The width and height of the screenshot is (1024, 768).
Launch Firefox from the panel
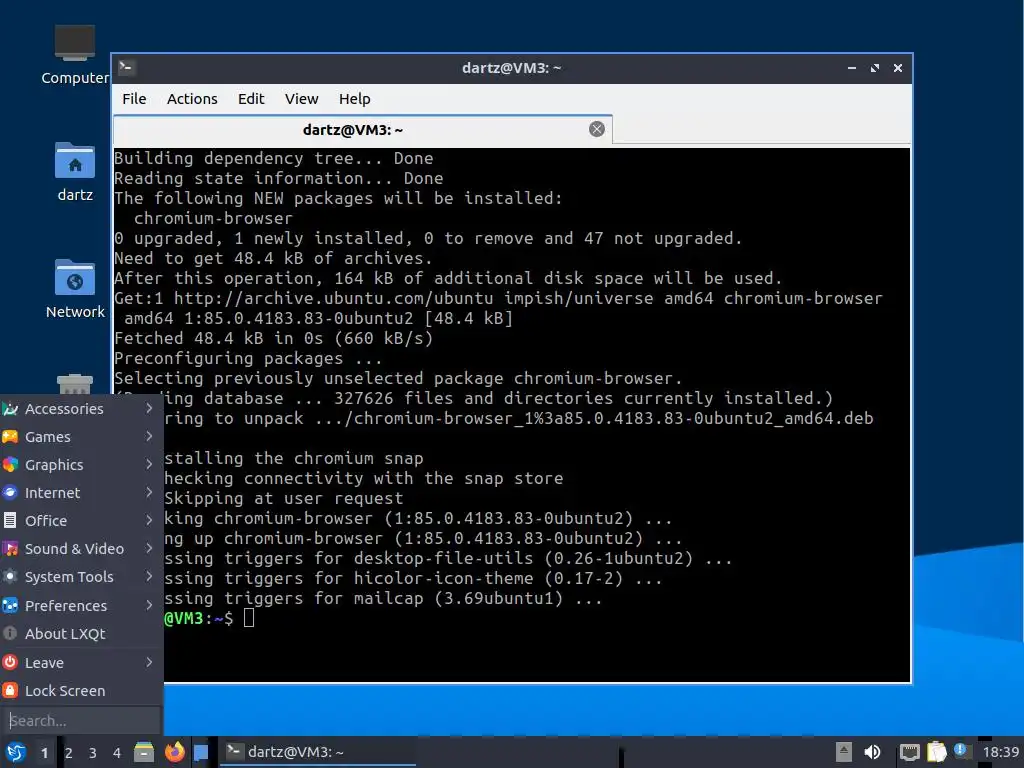tap(174, 752)
